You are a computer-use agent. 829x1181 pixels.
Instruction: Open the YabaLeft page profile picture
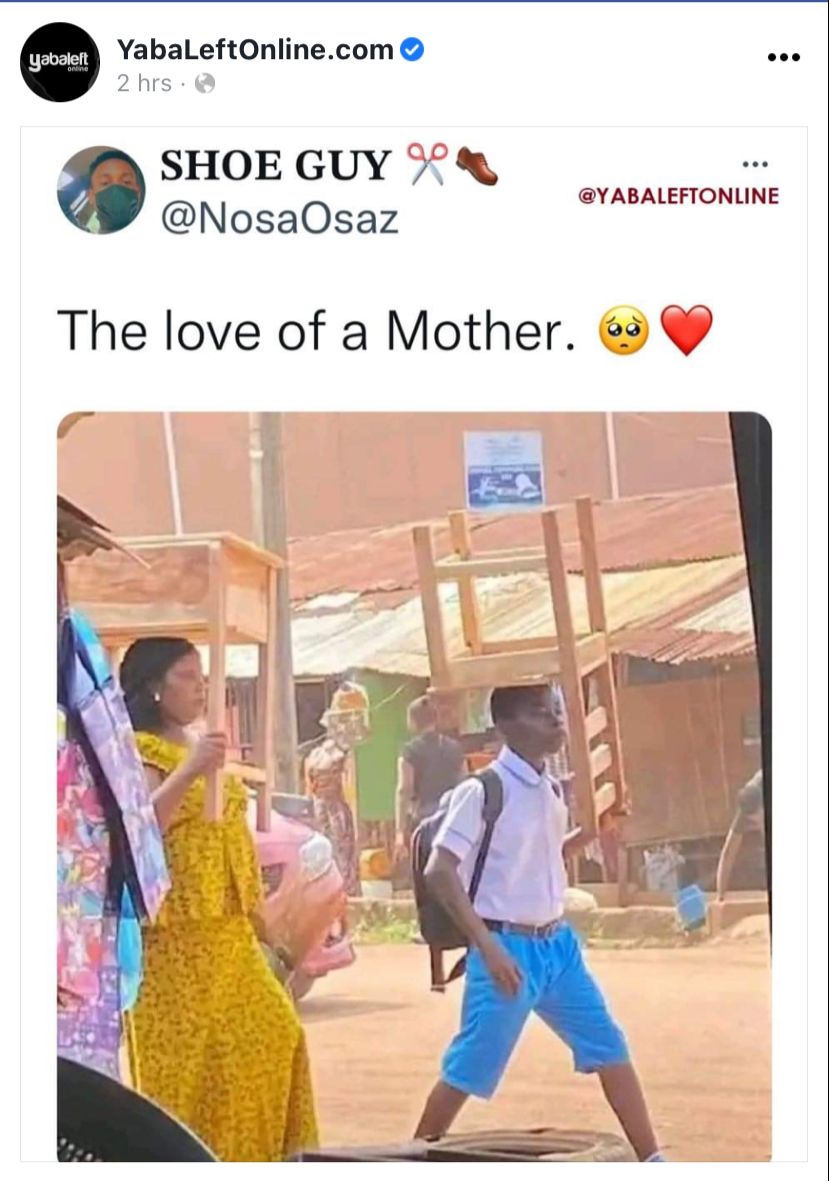pyautogui.click(x=59, y=62)
